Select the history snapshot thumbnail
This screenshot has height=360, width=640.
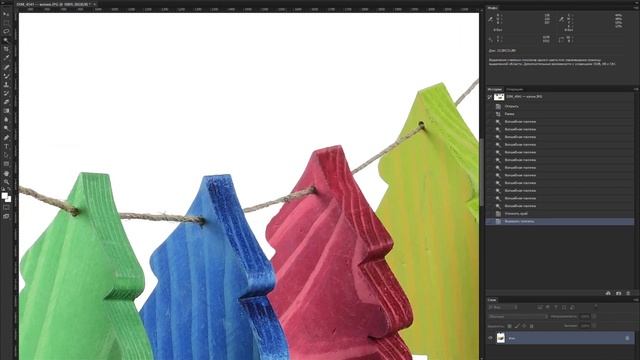point(499,97)
